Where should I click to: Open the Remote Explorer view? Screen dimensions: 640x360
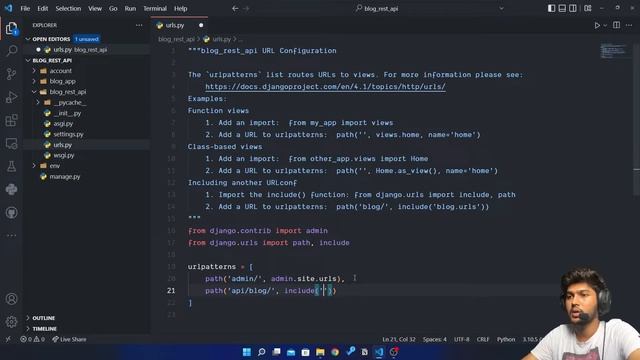point(11,143)
